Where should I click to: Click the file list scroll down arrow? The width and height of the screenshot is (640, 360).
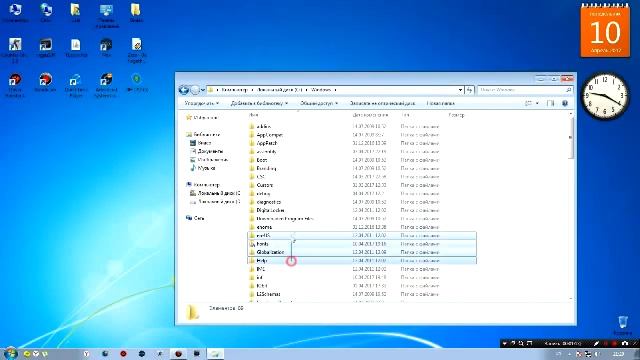(x=571, y=299)
